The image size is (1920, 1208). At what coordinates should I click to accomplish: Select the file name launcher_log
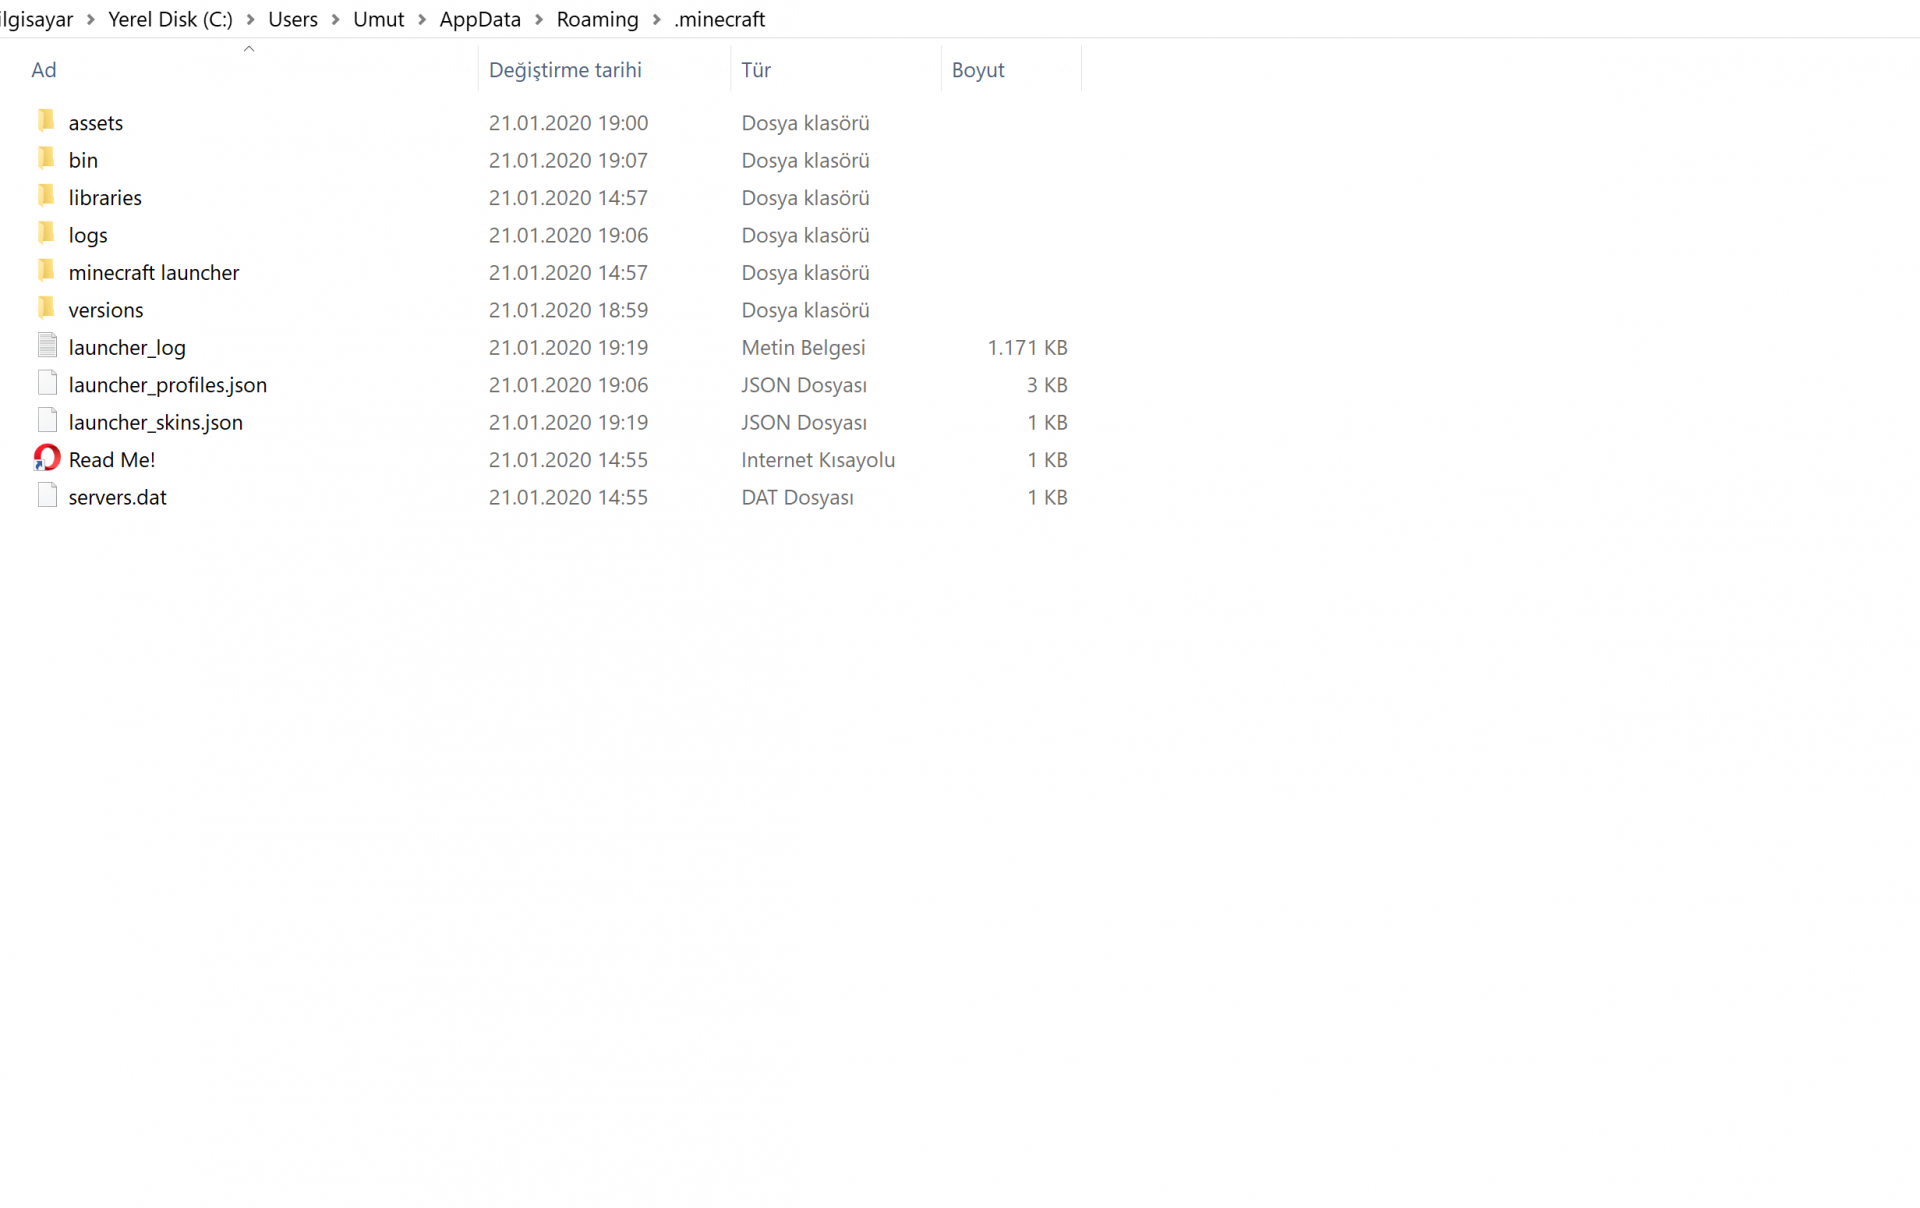point(127,348)
